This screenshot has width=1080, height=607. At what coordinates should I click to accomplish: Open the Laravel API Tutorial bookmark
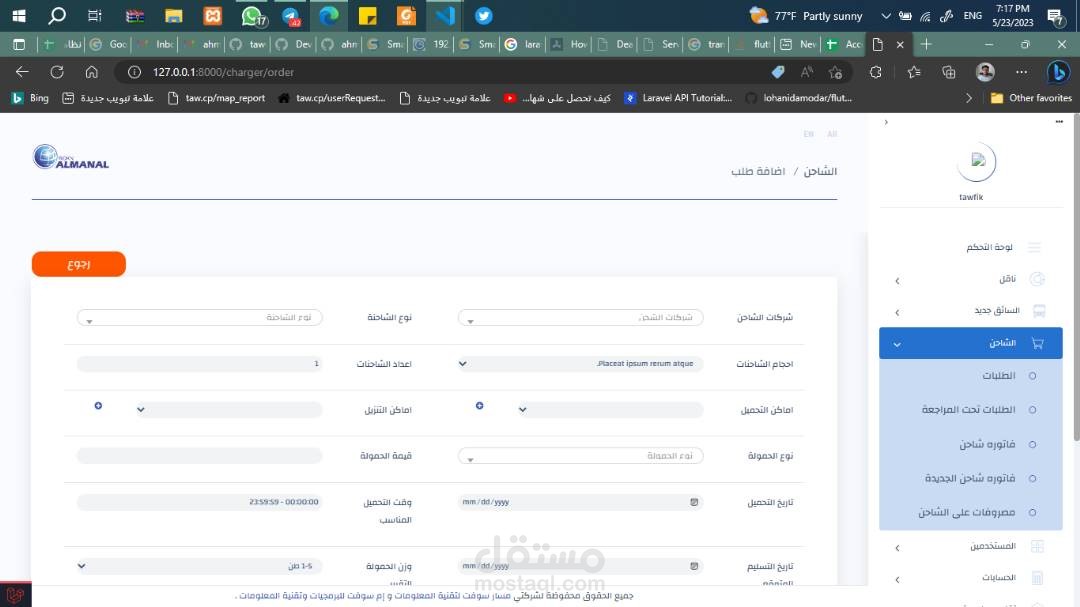click(678, 98)
